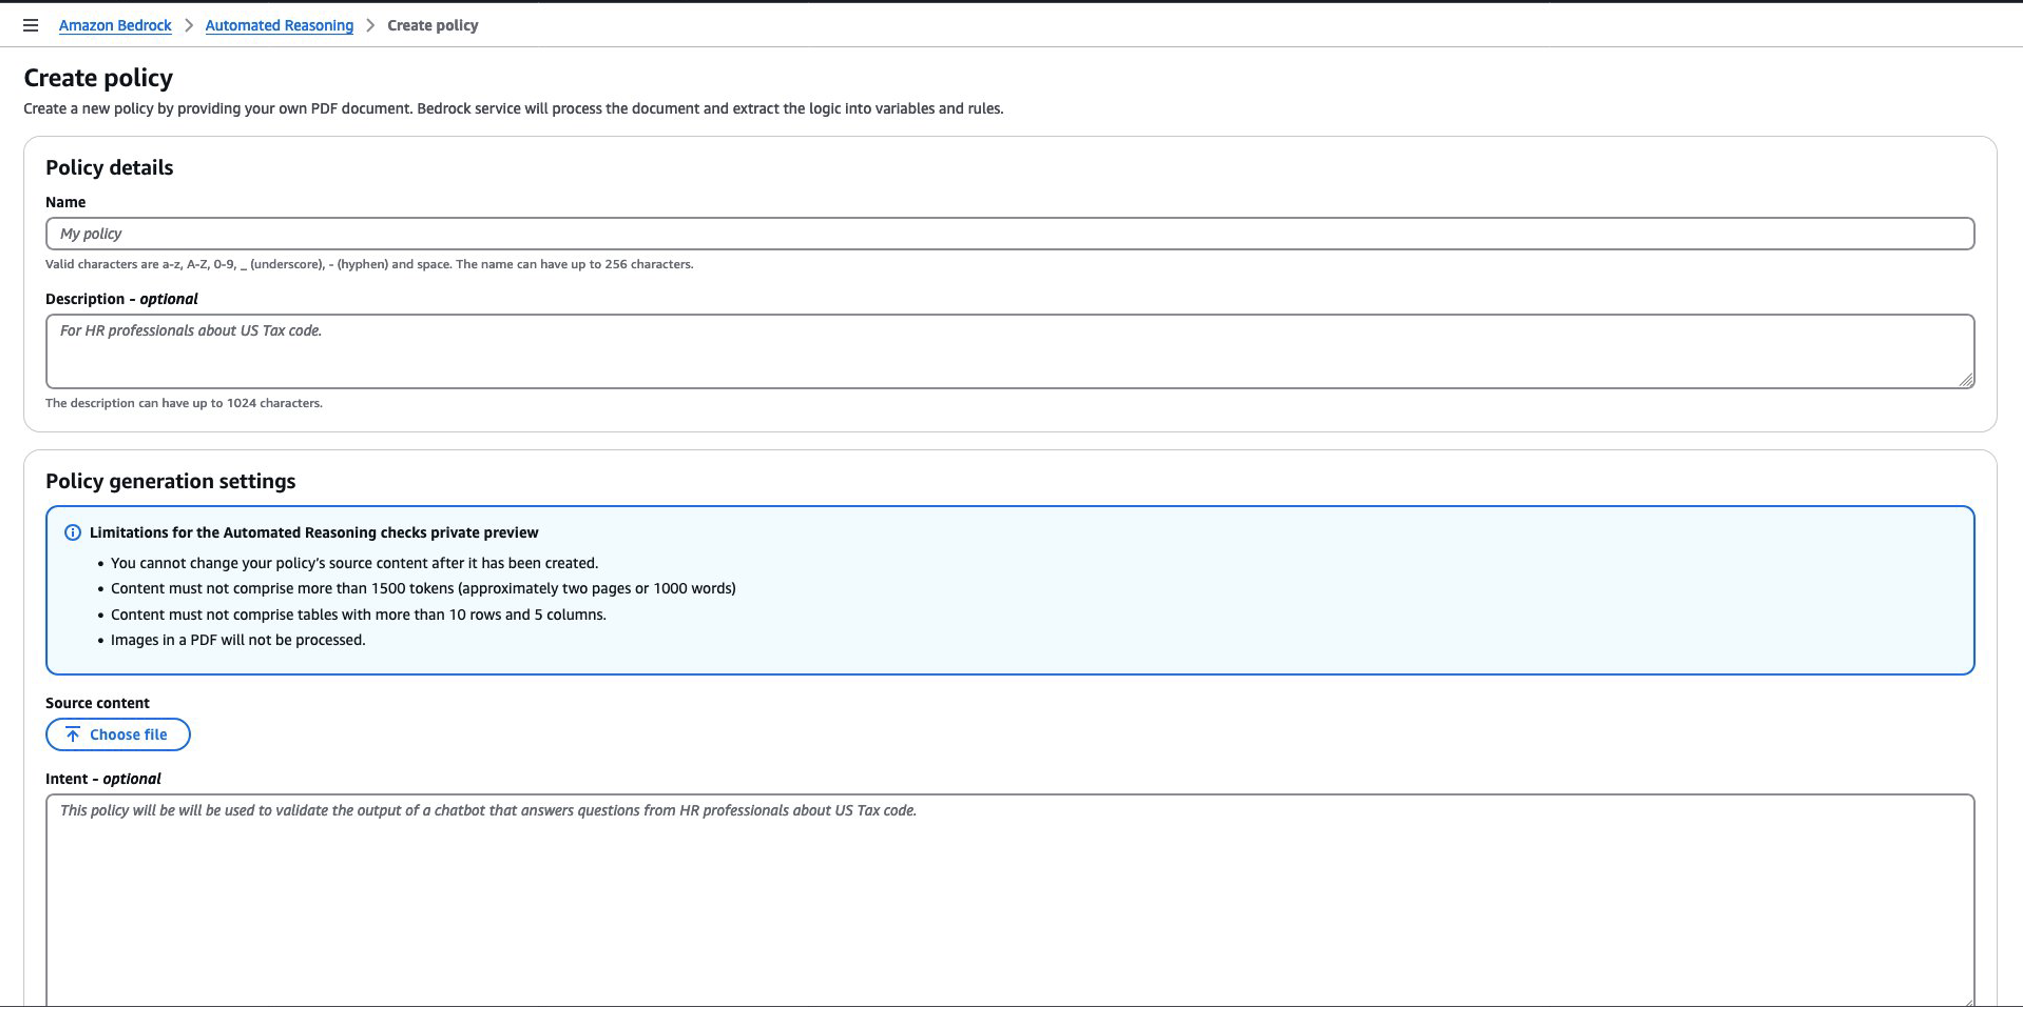Click the Policy generation settings heading

(x=170, y=481)
